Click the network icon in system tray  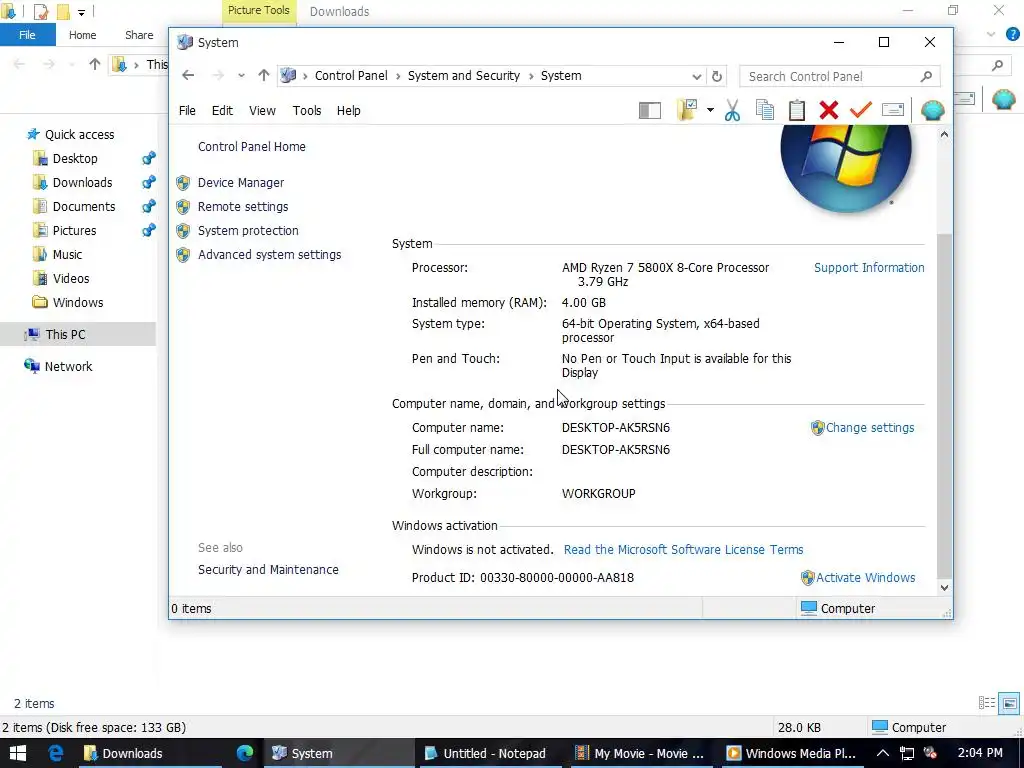[x=906, y=754]
